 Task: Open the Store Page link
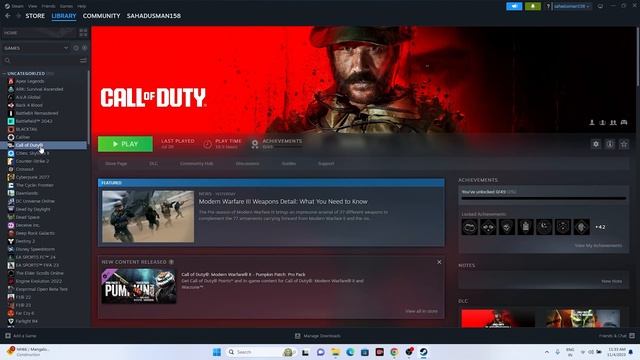pyautogui.click(x=116, y=164)
